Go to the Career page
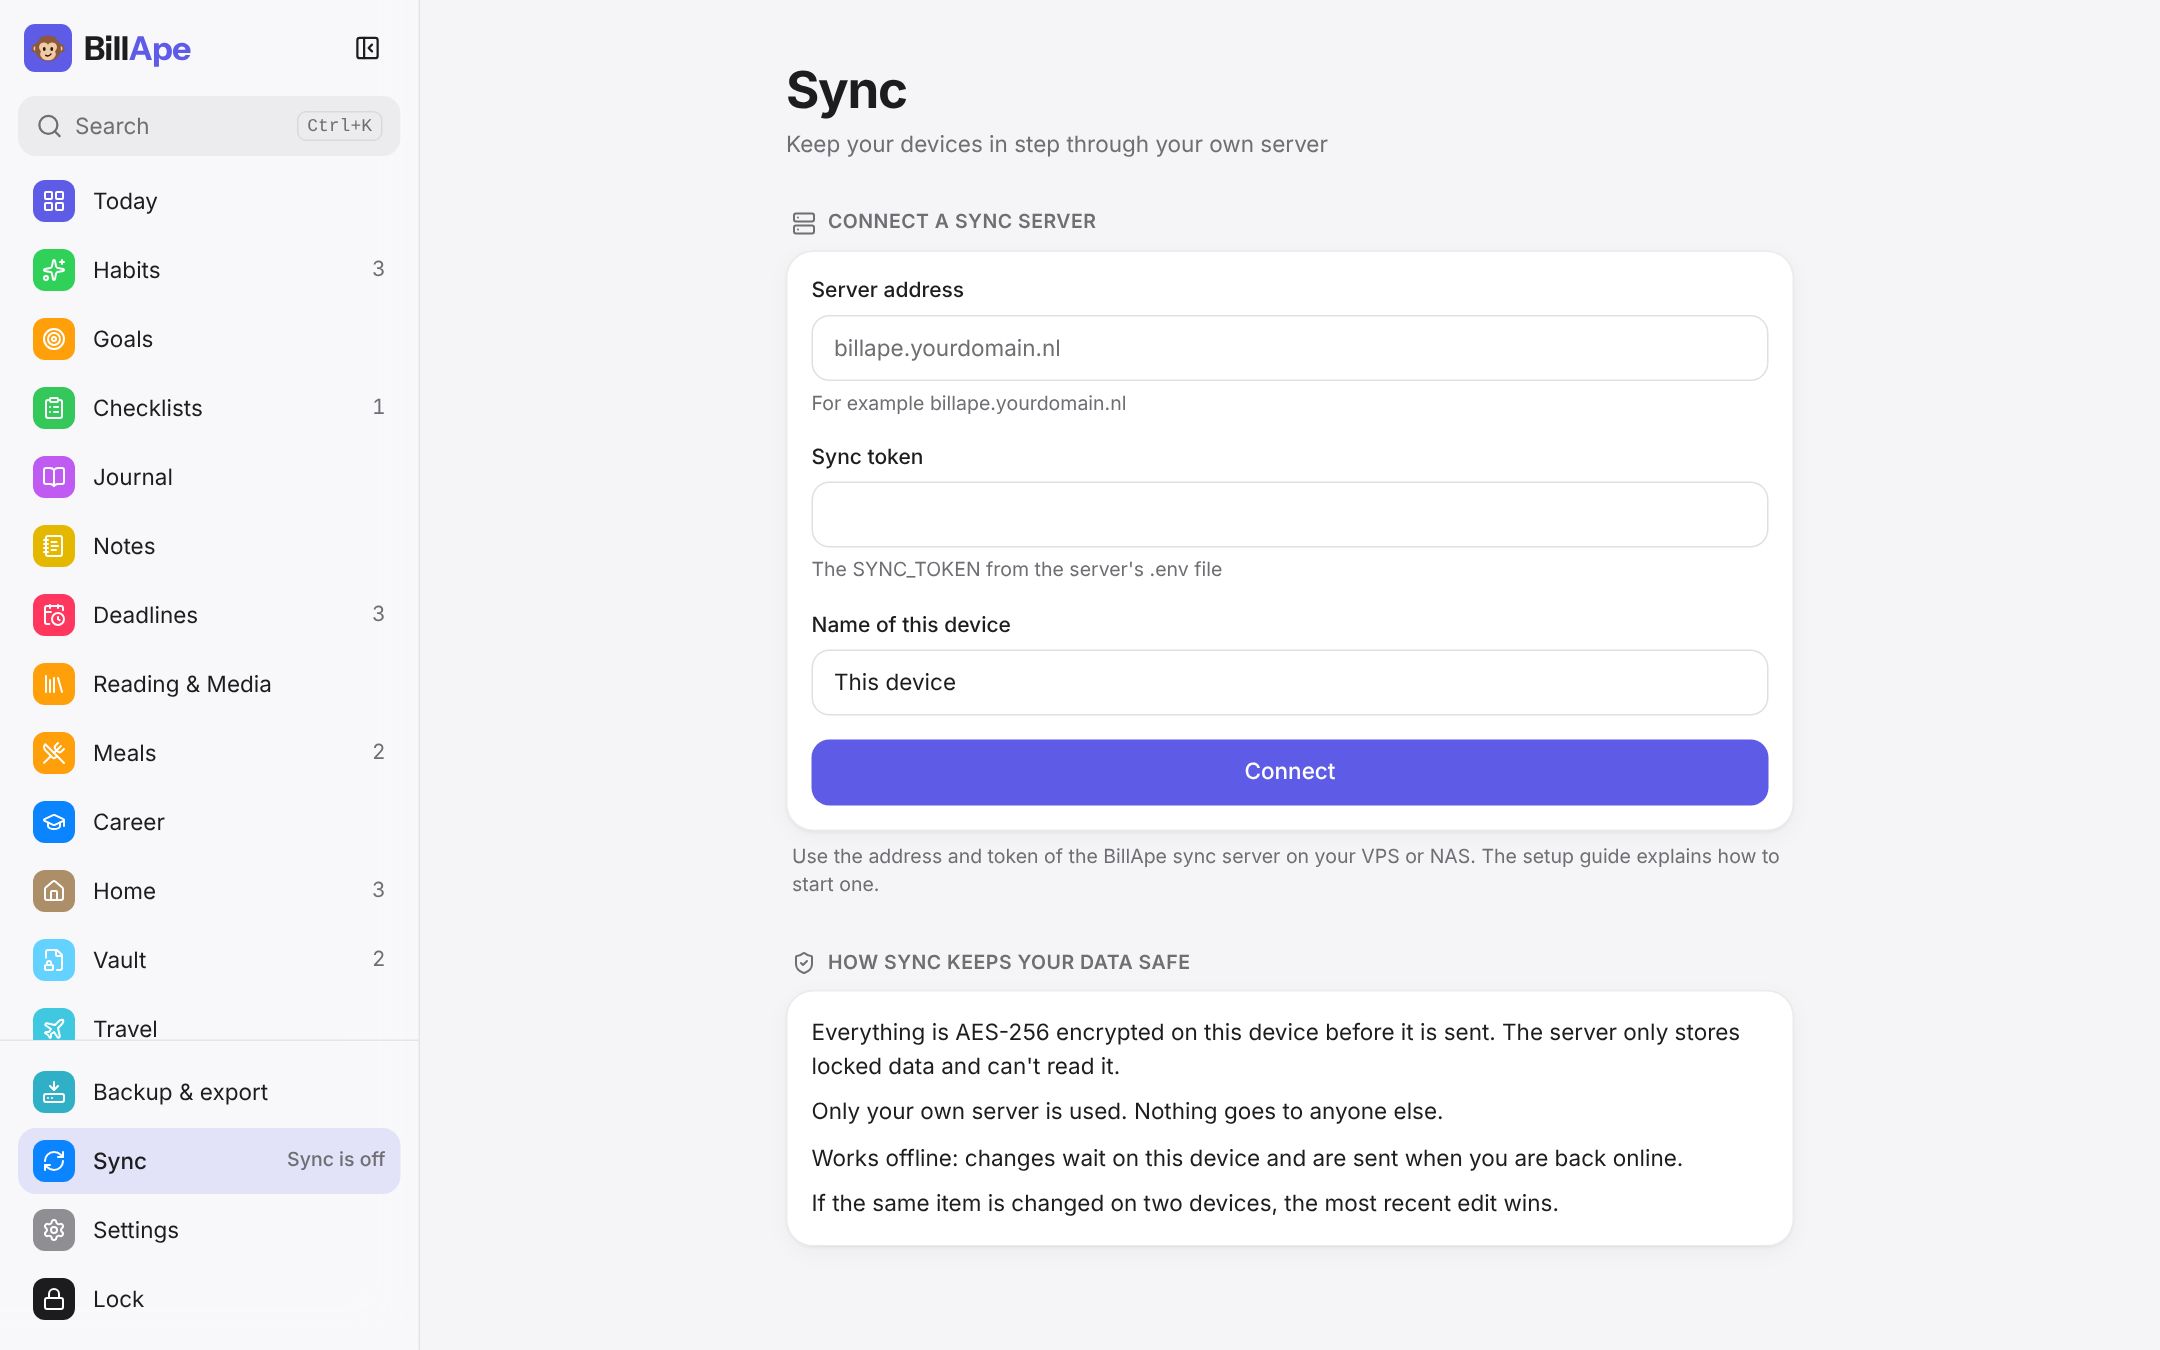 click(209, 822)
